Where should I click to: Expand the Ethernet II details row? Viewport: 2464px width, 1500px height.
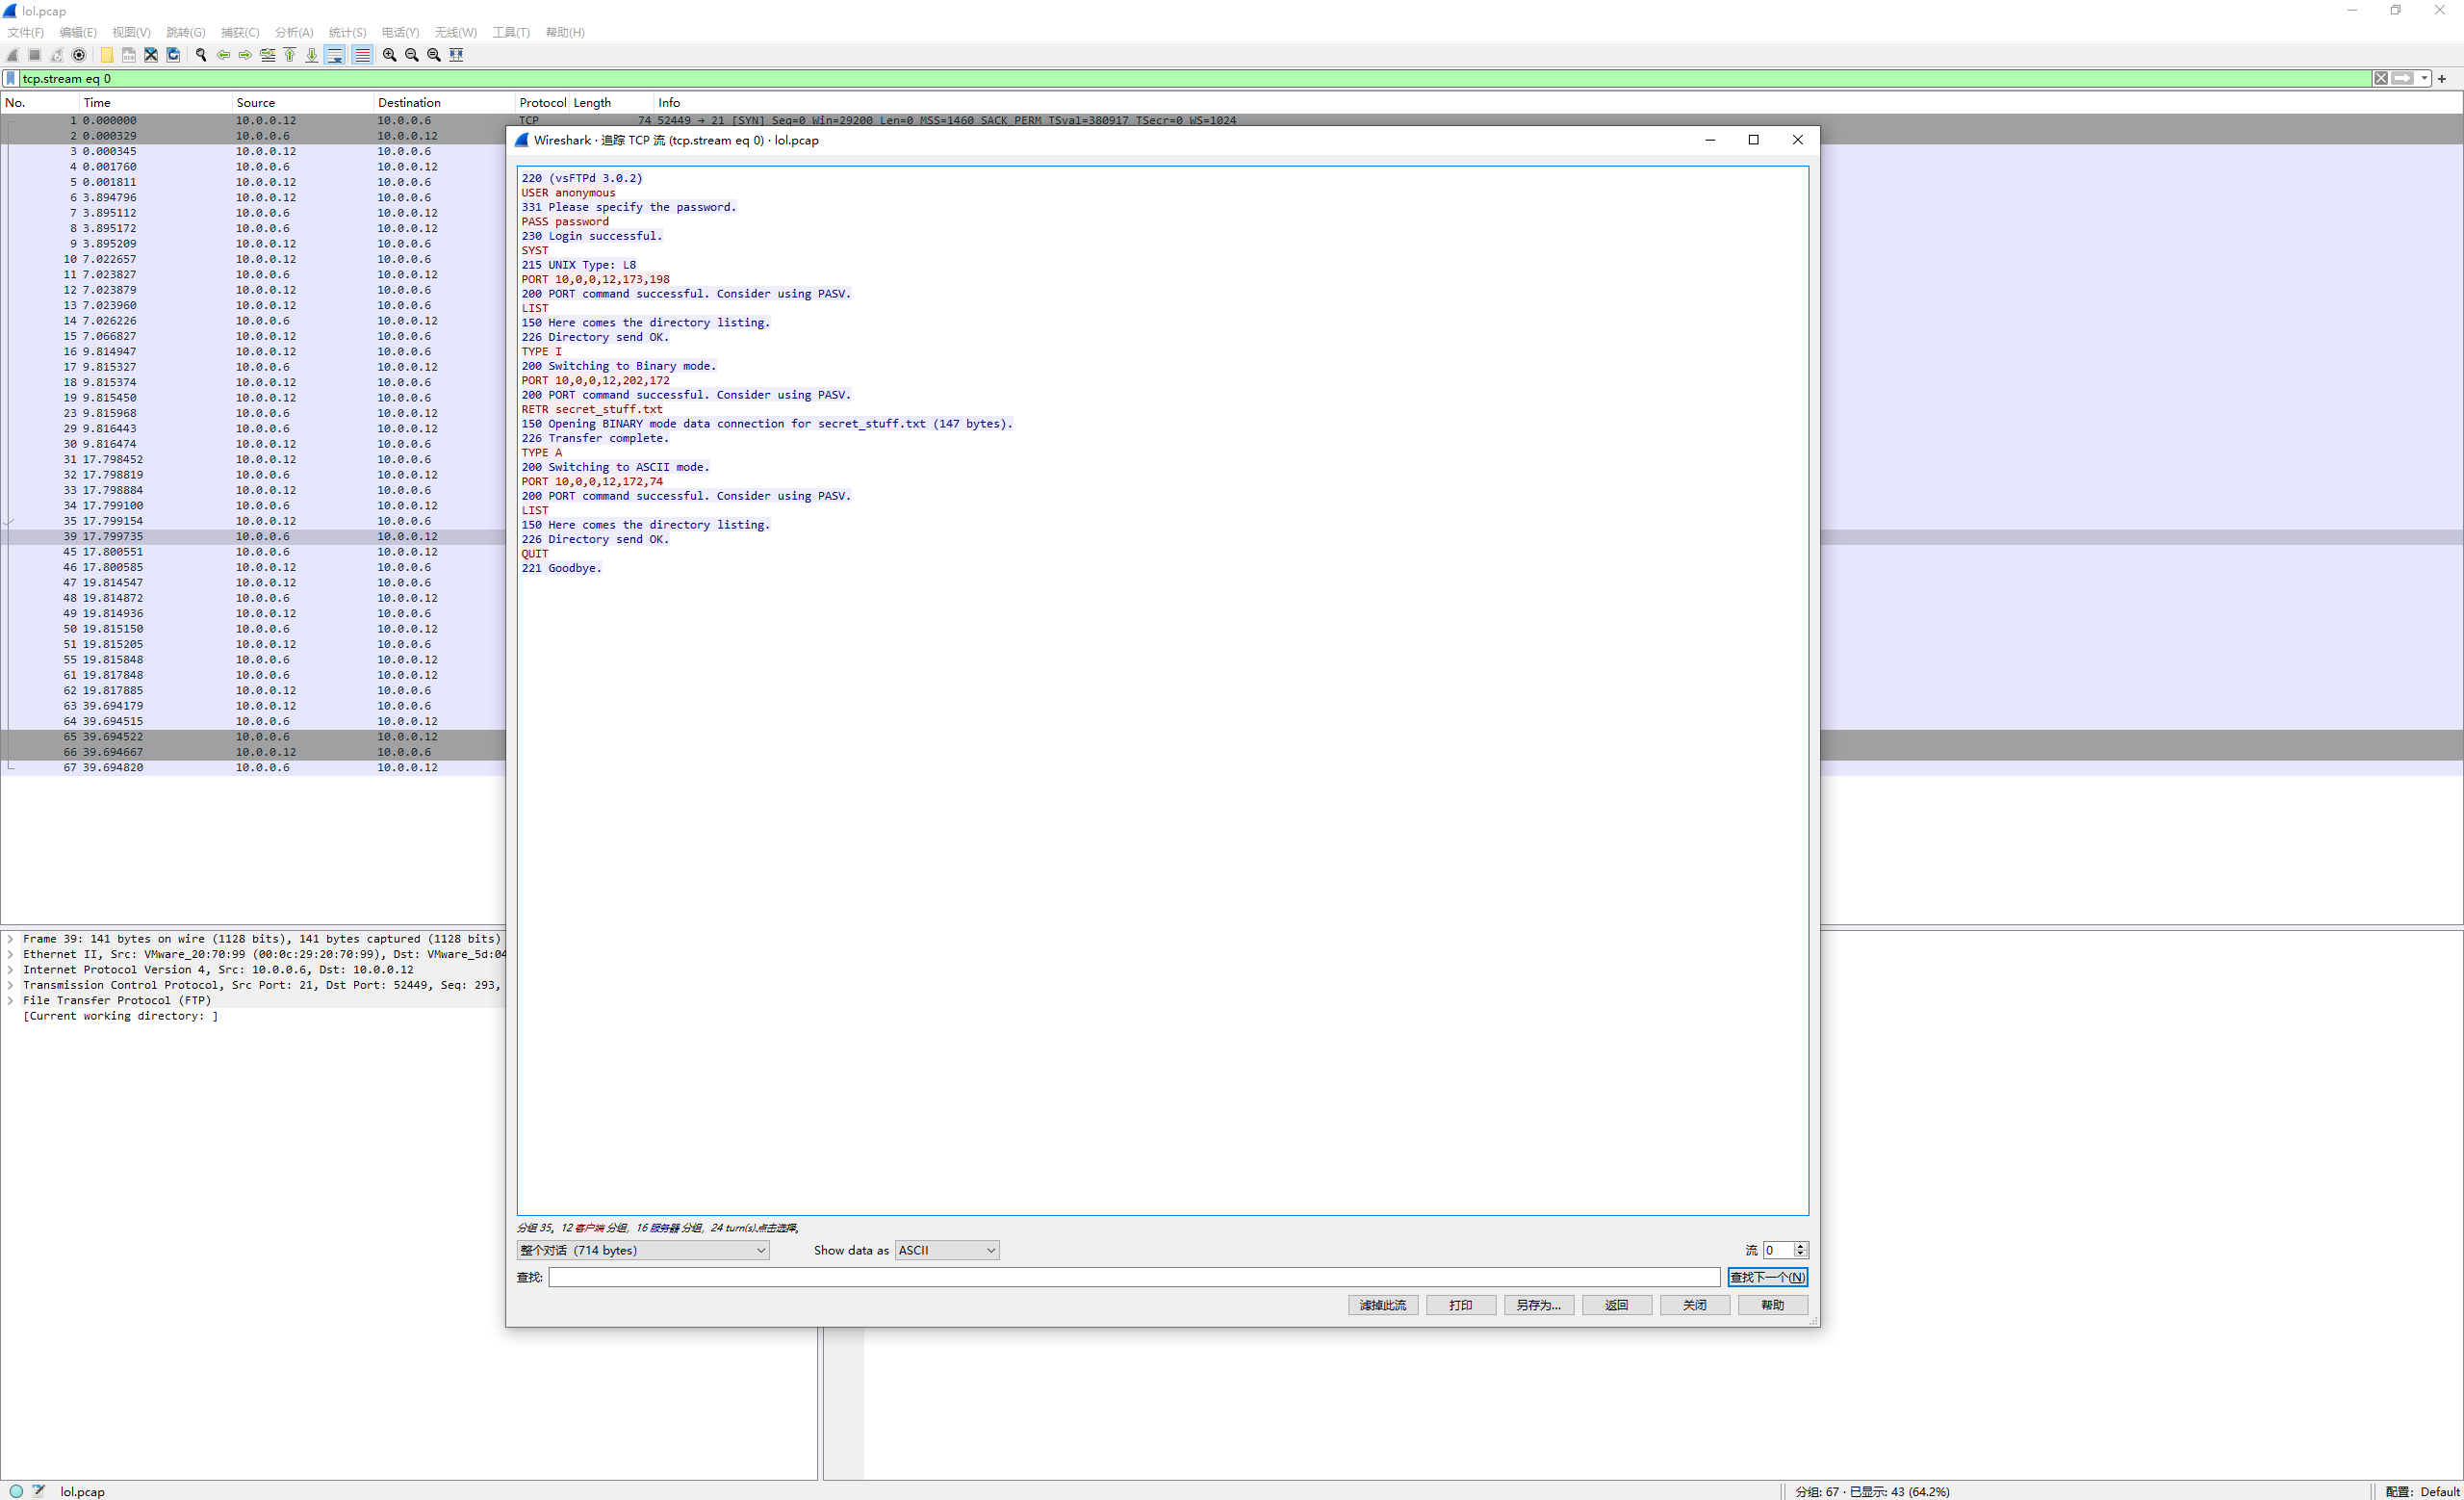(x=10, y=954)
